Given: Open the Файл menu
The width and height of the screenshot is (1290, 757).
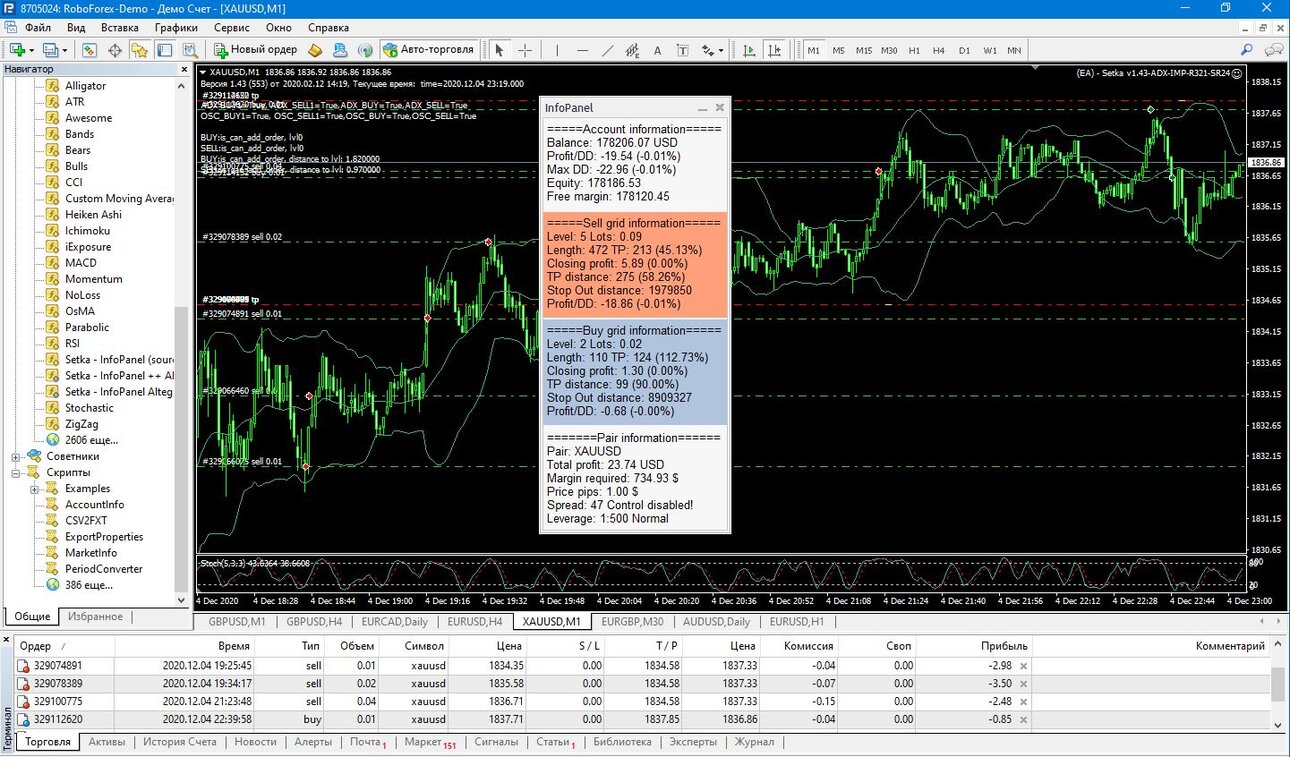Looking at the screenshot, I should click(x=38, y=27).
